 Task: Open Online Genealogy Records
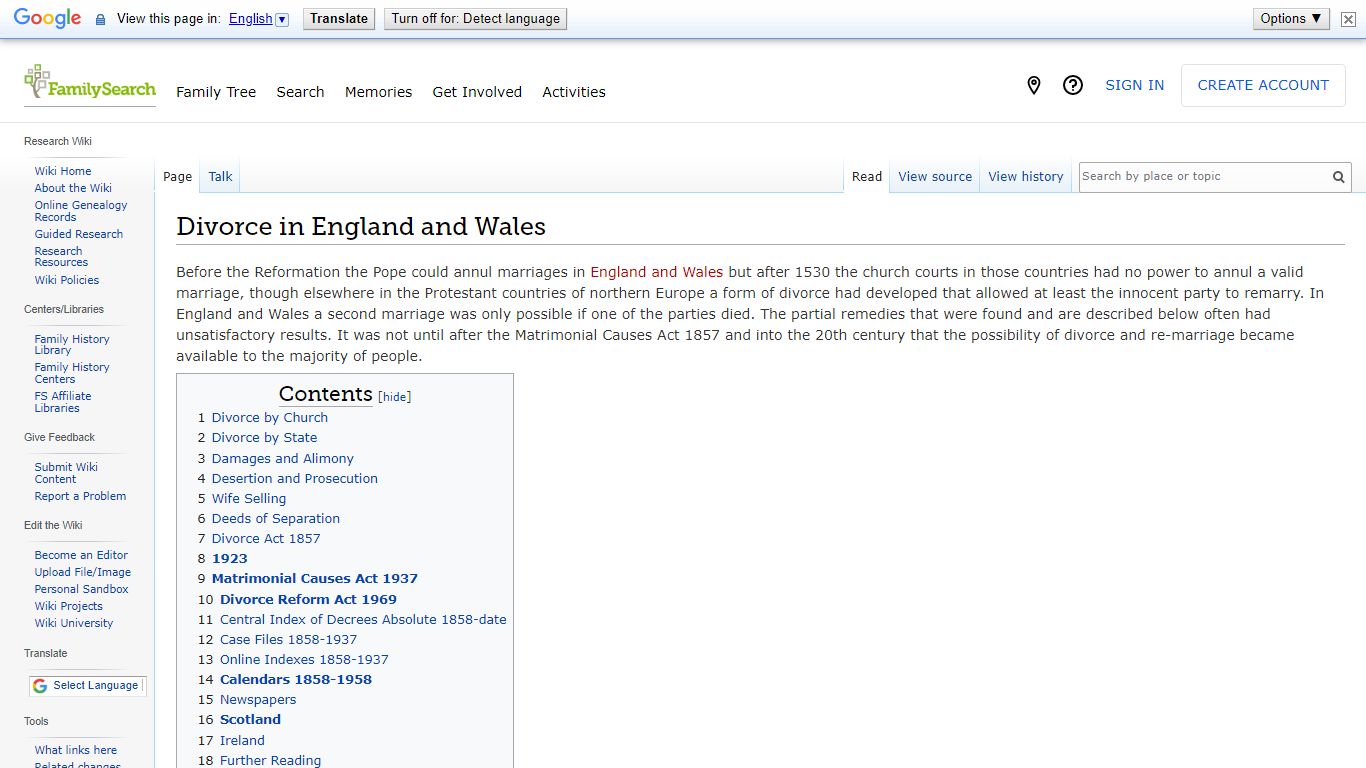81,211
